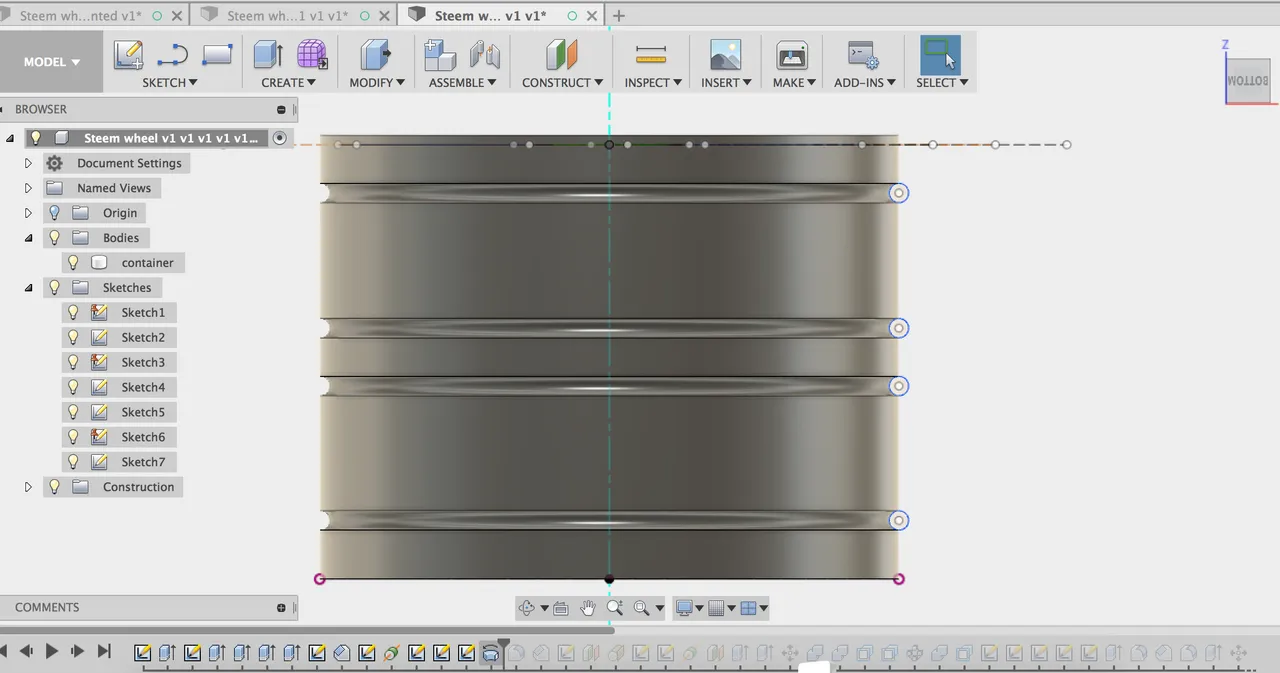Select Sketch4 in the browser tree
The width and height of the screenshot is (1280, 673).
point(143,387)
